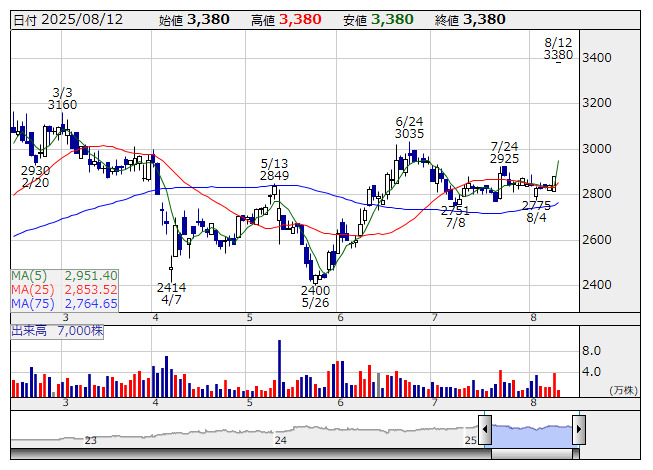Click the 2400 5/26 low annotation
The height and width of the screenshot is (470, 653).
click(315, 296)
